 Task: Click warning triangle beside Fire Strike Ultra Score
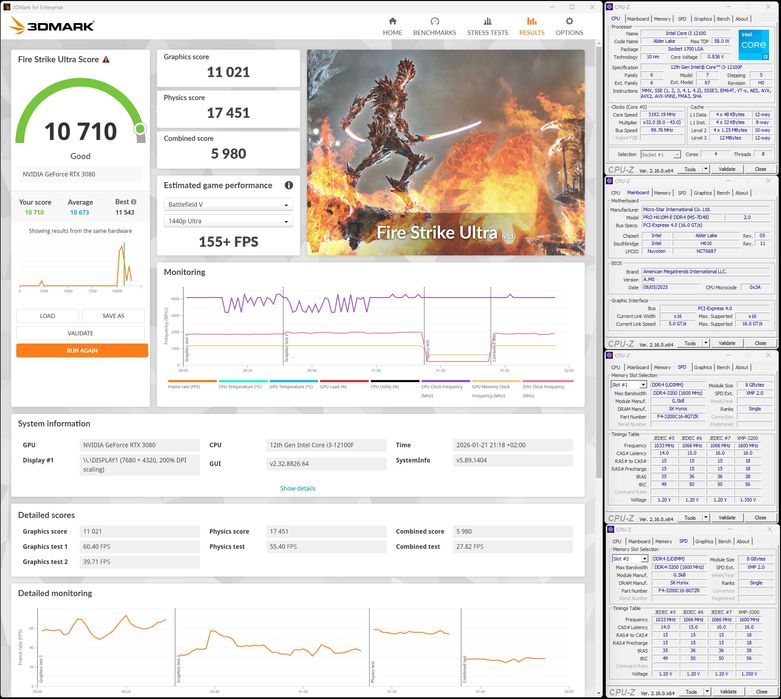pos(106,59)
